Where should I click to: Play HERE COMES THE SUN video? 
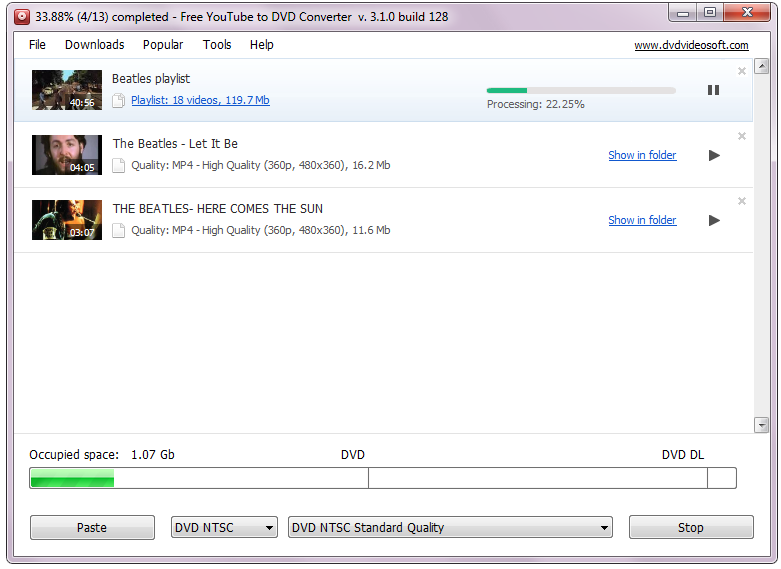(x=714, y=220)
